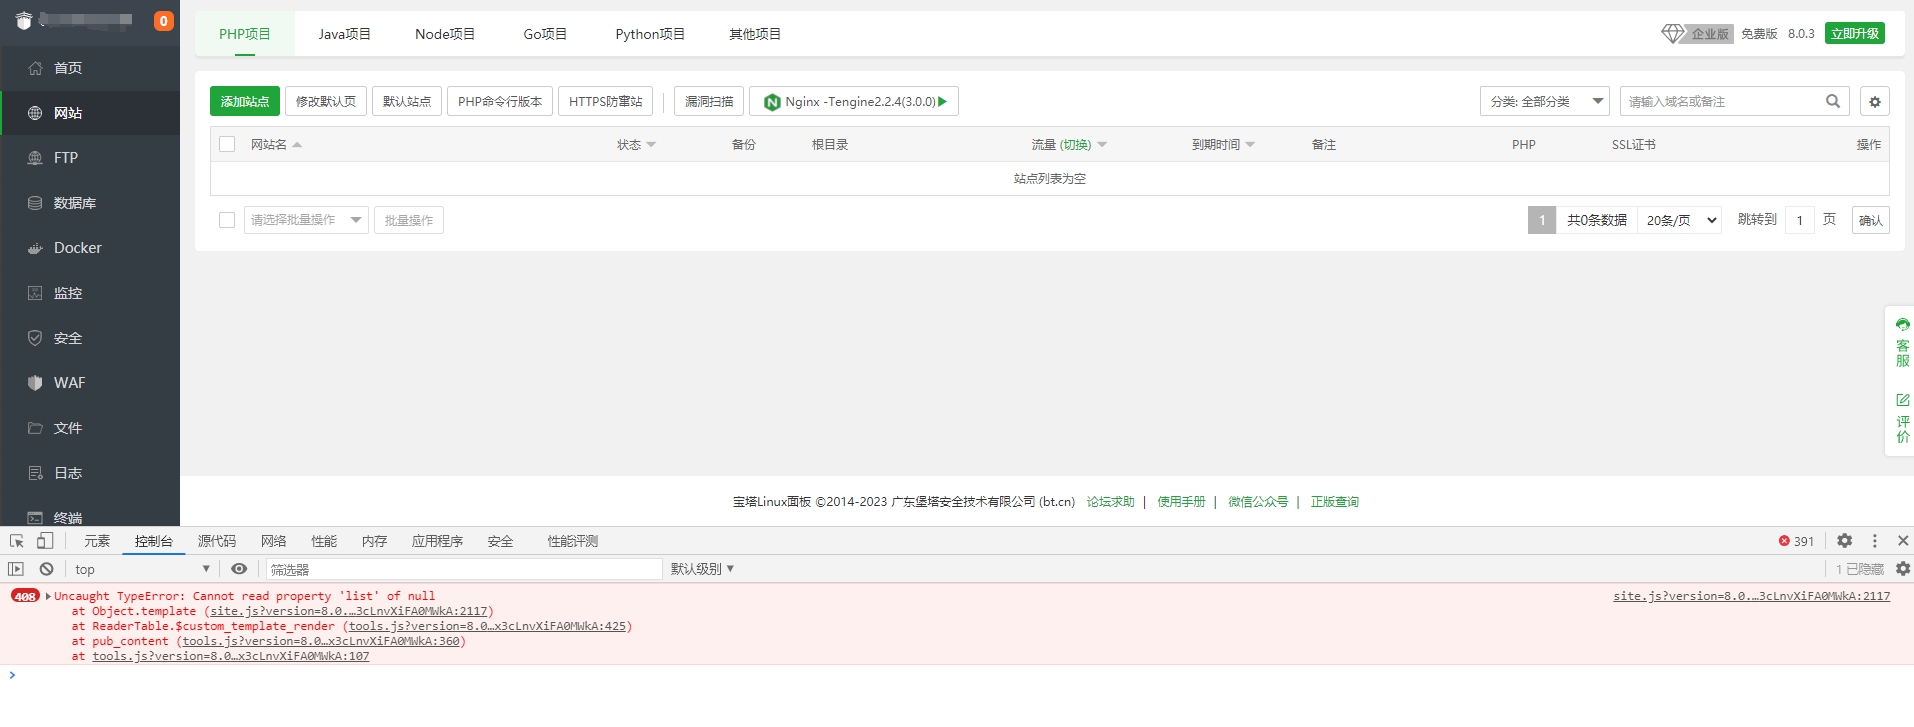Tick the batch operation checkbox below table
The width and height of the screenshot is (1914, 727).
coord(227,220)
